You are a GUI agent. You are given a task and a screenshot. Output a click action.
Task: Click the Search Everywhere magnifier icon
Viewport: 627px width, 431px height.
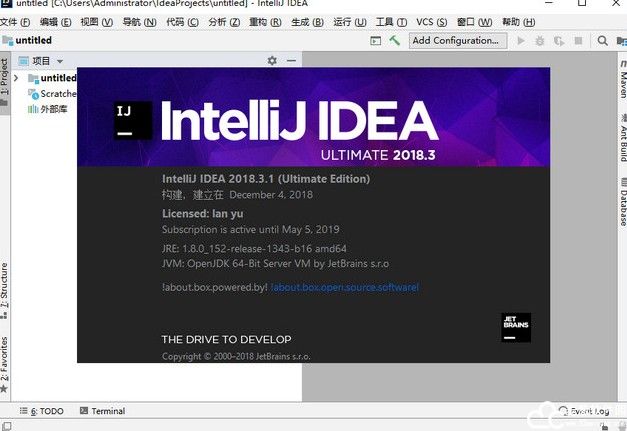pos(603,41)
